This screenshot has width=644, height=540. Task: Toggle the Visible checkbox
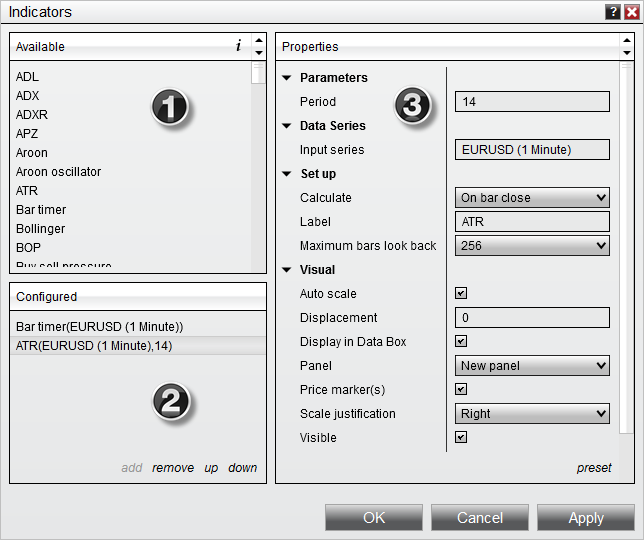coord(461,437)
